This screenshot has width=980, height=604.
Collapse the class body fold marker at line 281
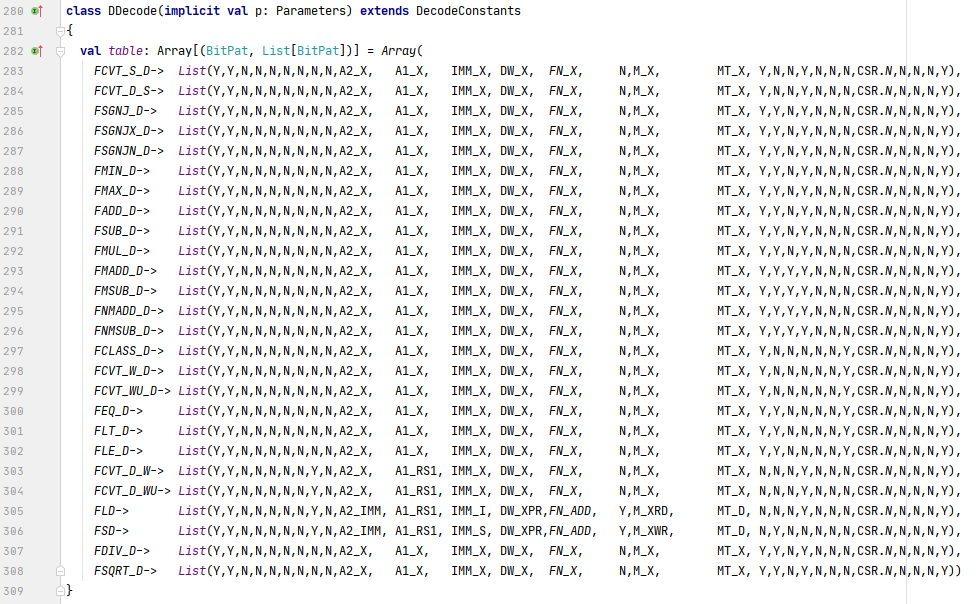pyautogui.click(x=61, y=30)
